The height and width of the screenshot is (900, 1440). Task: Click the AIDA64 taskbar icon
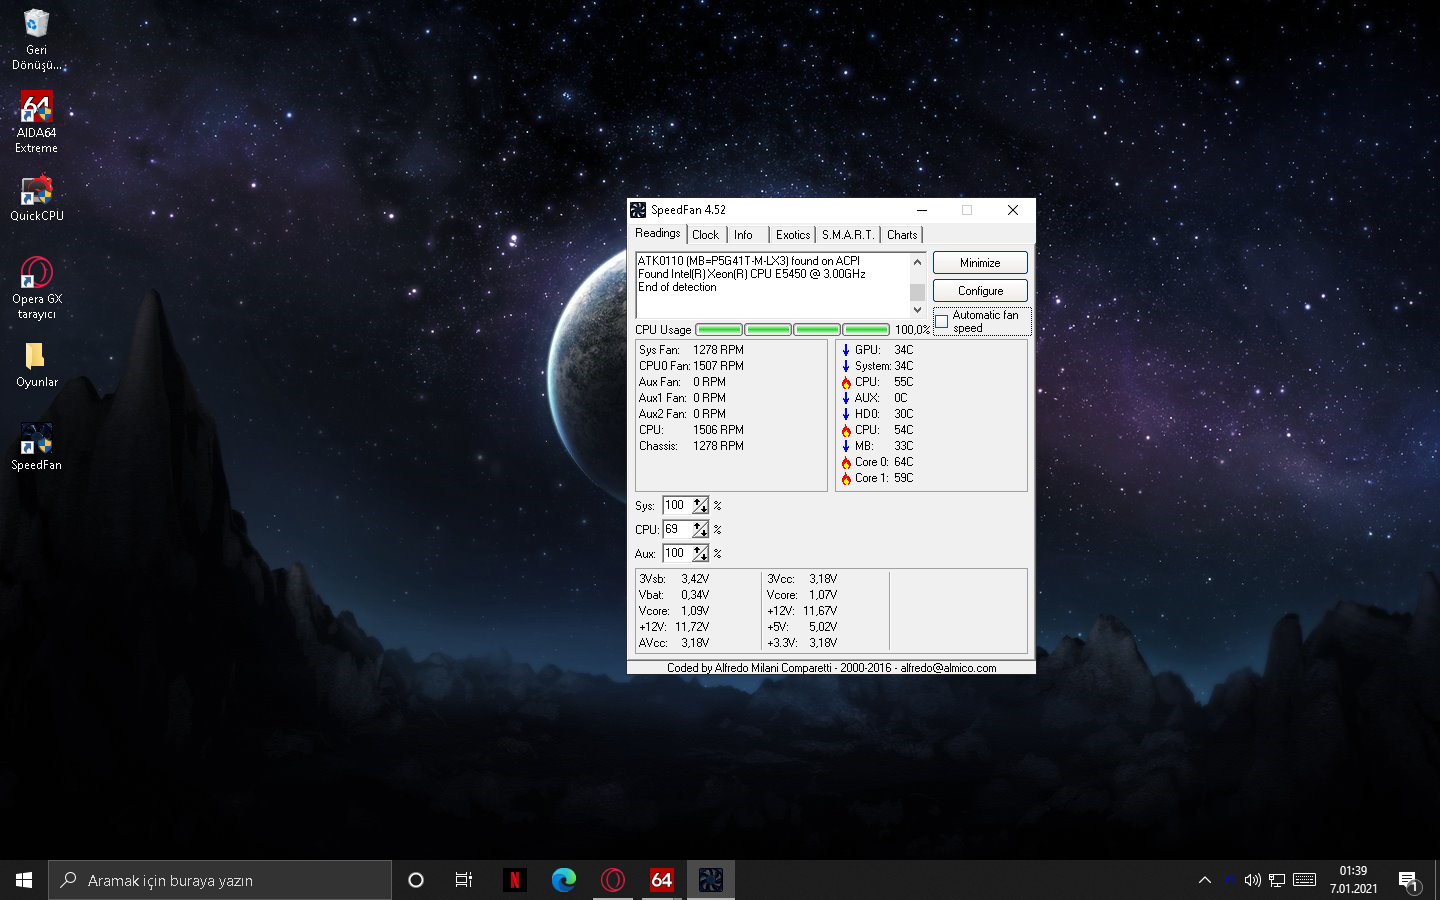(661, 880)
